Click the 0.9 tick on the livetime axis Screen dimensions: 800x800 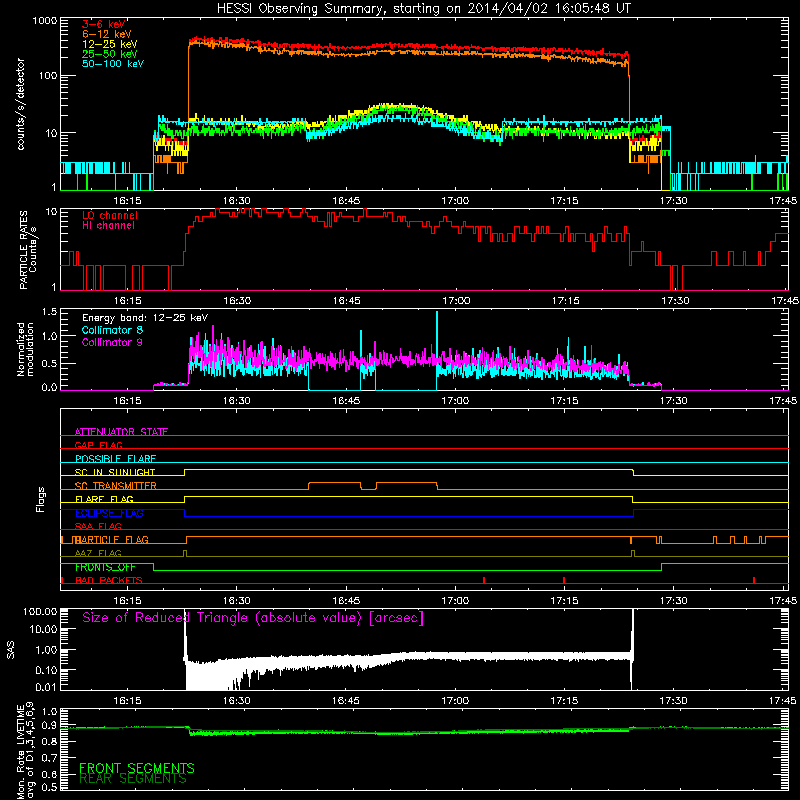tap(49, 726)
